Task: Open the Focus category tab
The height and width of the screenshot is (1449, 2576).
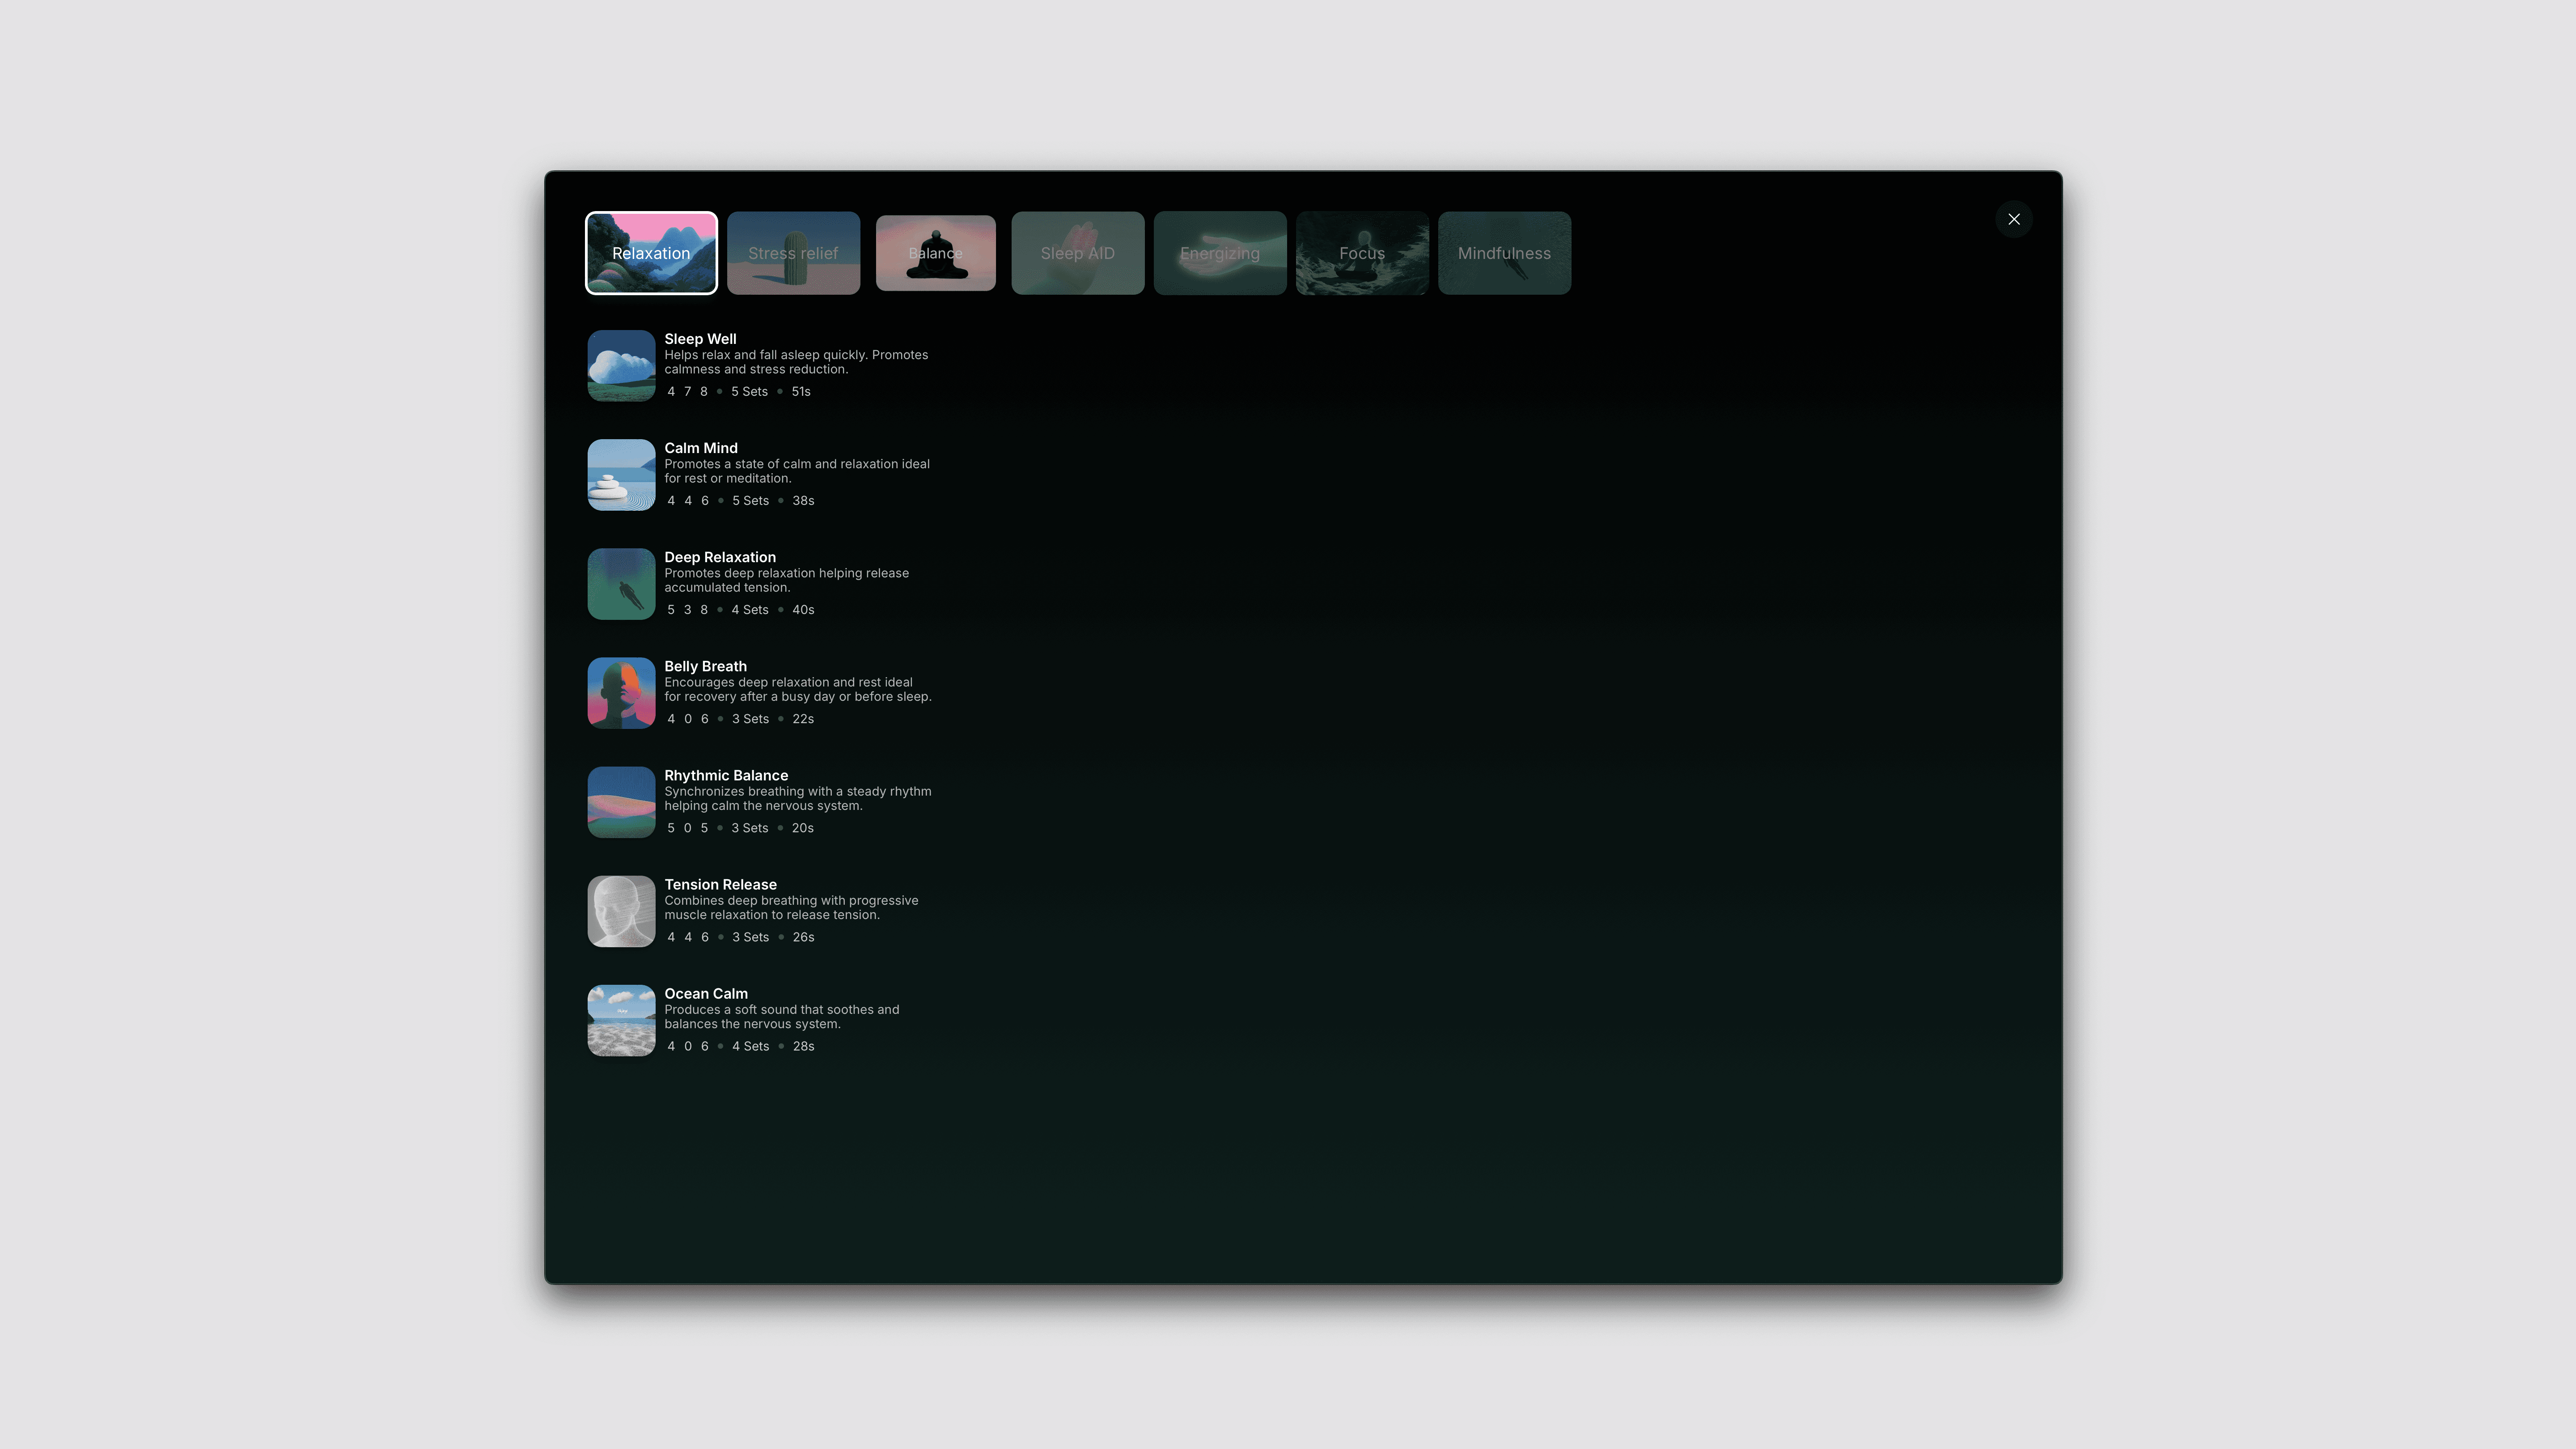Action: tap(1361, 253)
